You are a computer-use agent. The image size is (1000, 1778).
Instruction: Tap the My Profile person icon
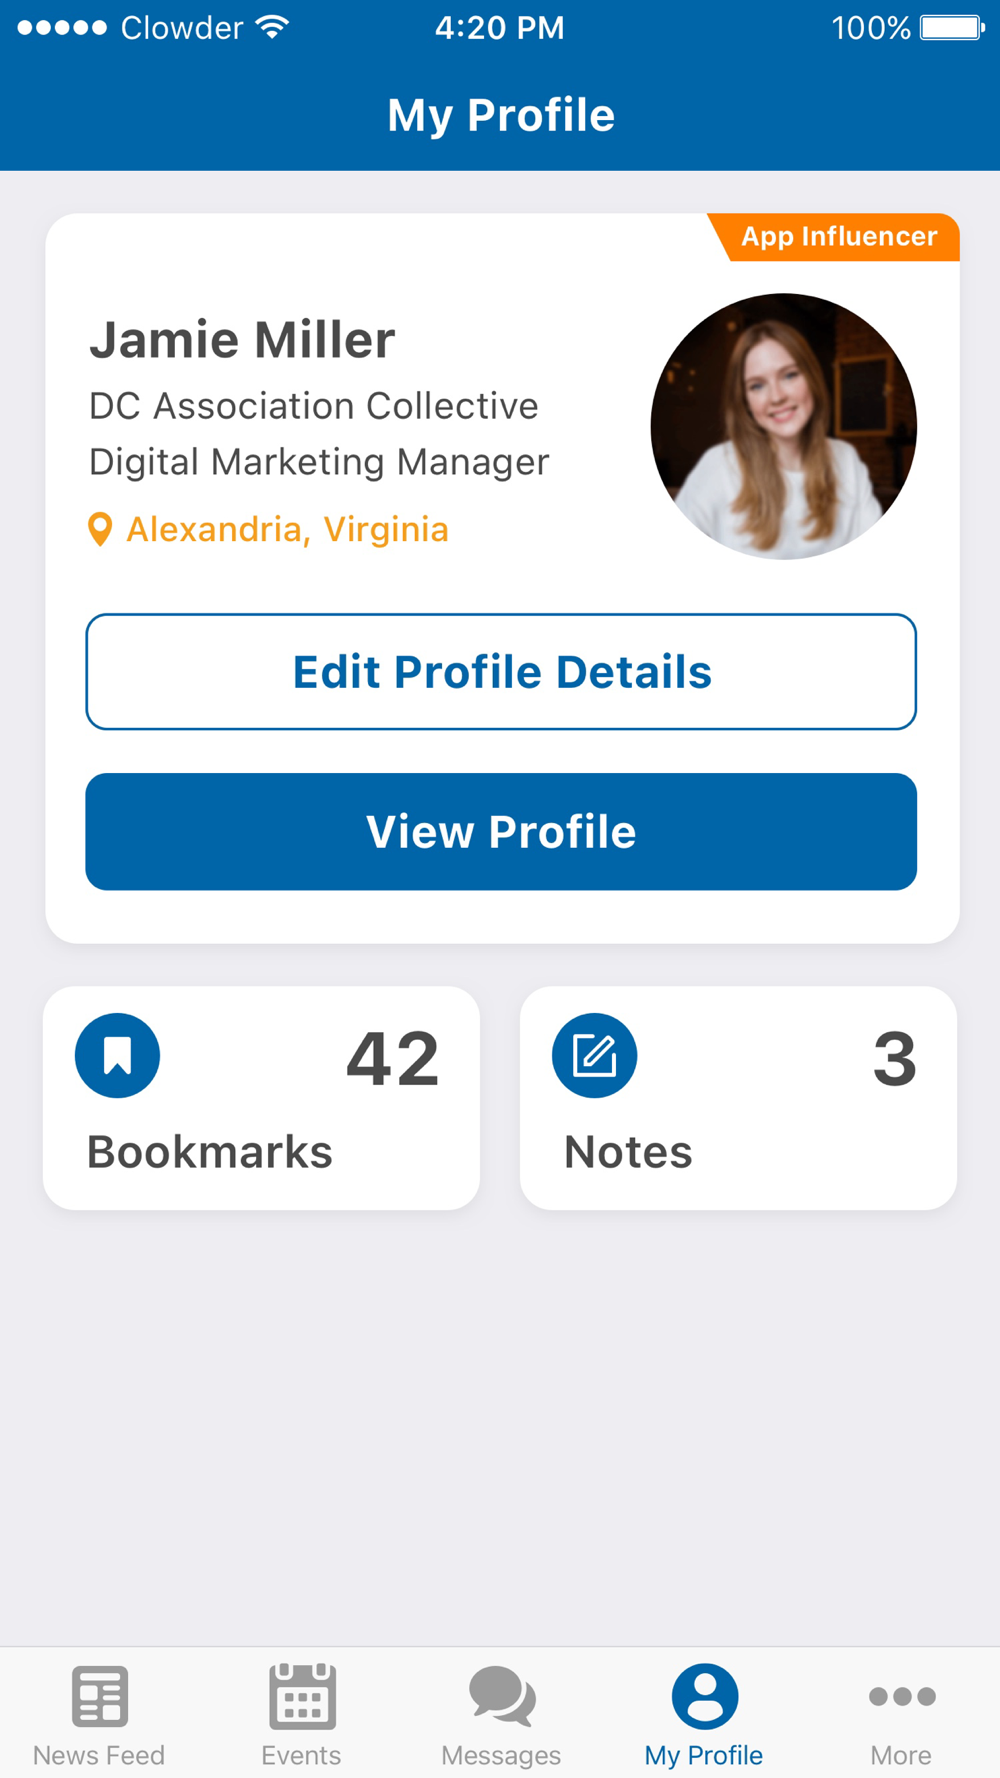(705, 1696)
